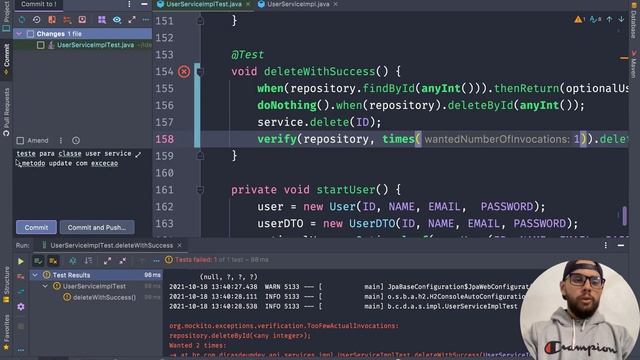Screen dimensions: 640x360
Task: Close the UserServiceImpl.java tab
Action: [x=336, y=4]
